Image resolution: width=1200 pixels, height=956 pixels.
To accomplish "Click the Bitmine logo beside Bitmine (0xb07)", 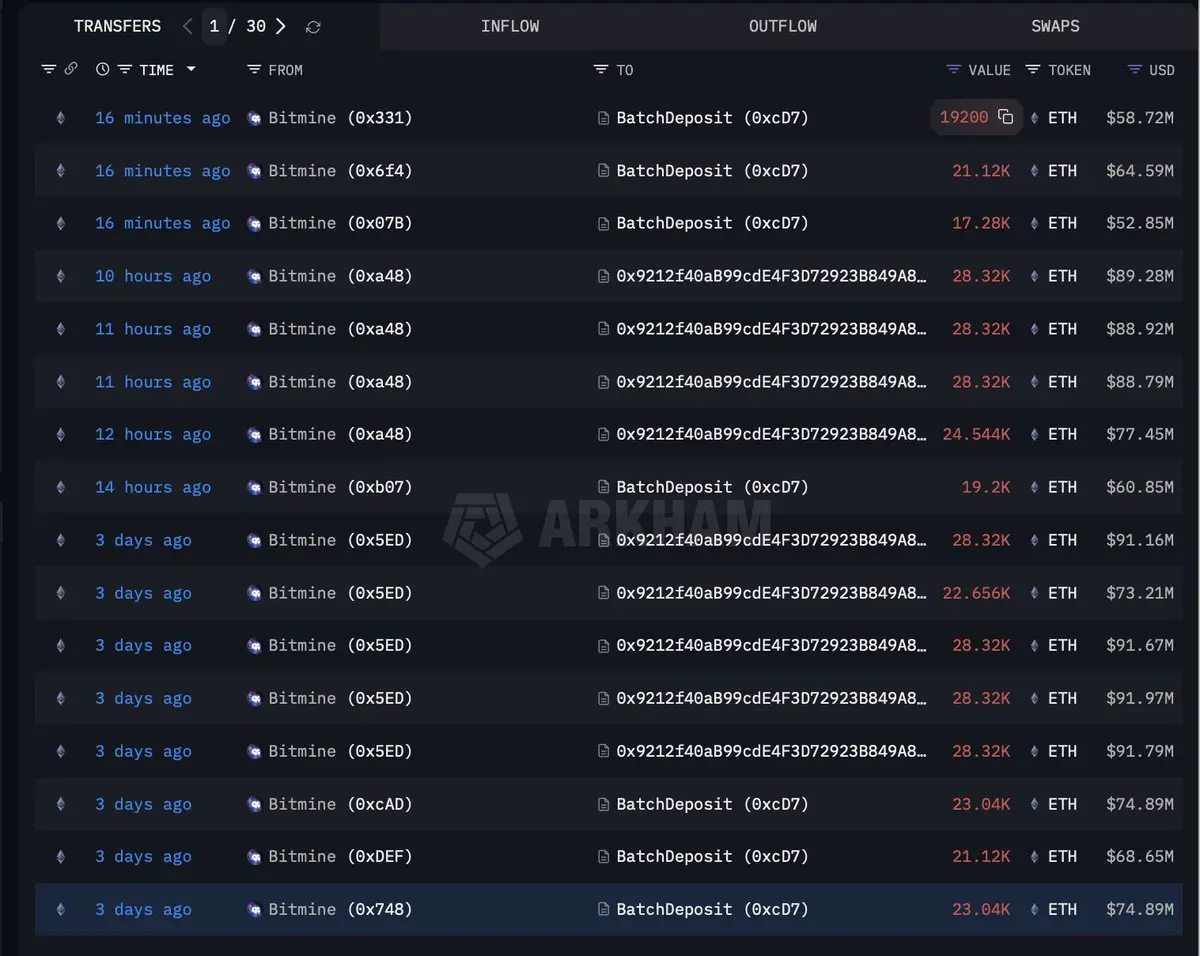I will (x=254, y=487).
